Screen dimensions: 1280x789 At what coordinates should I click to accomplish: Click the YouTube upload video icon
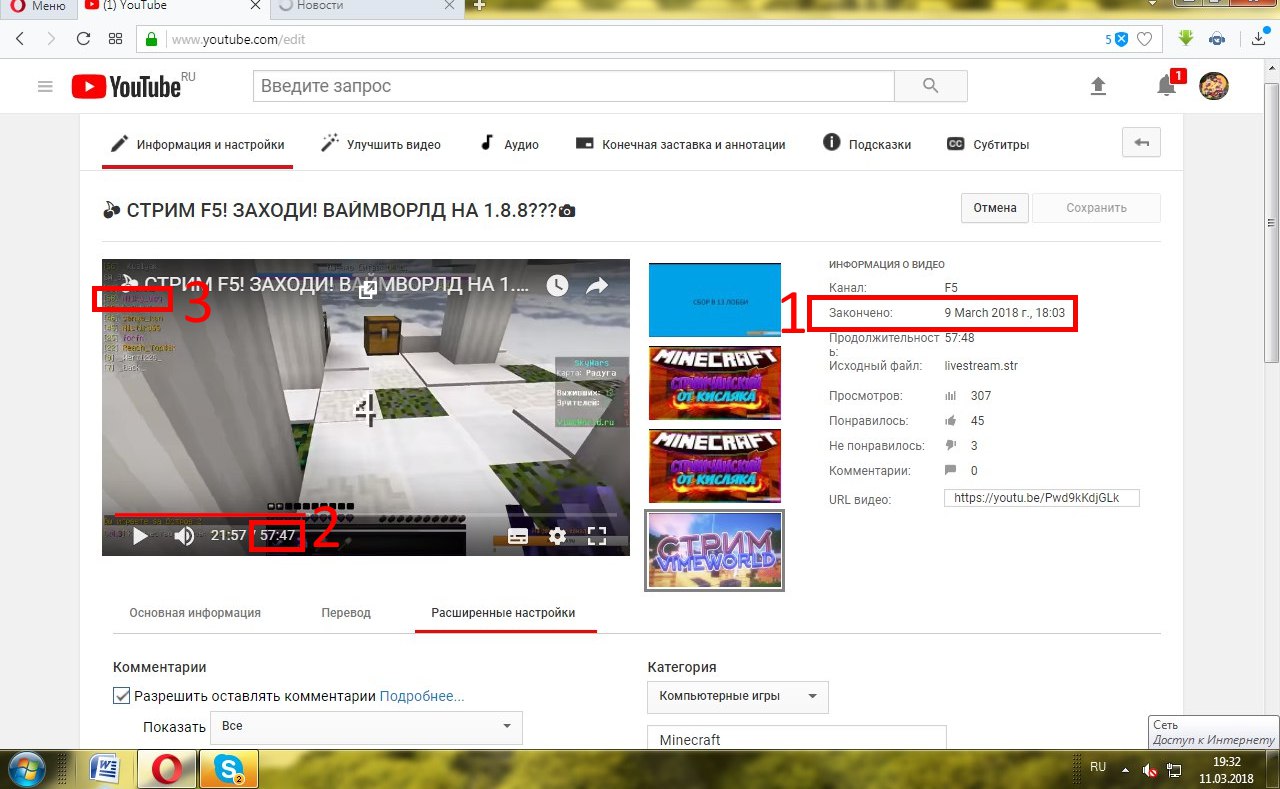click(x=1098, y=86)
